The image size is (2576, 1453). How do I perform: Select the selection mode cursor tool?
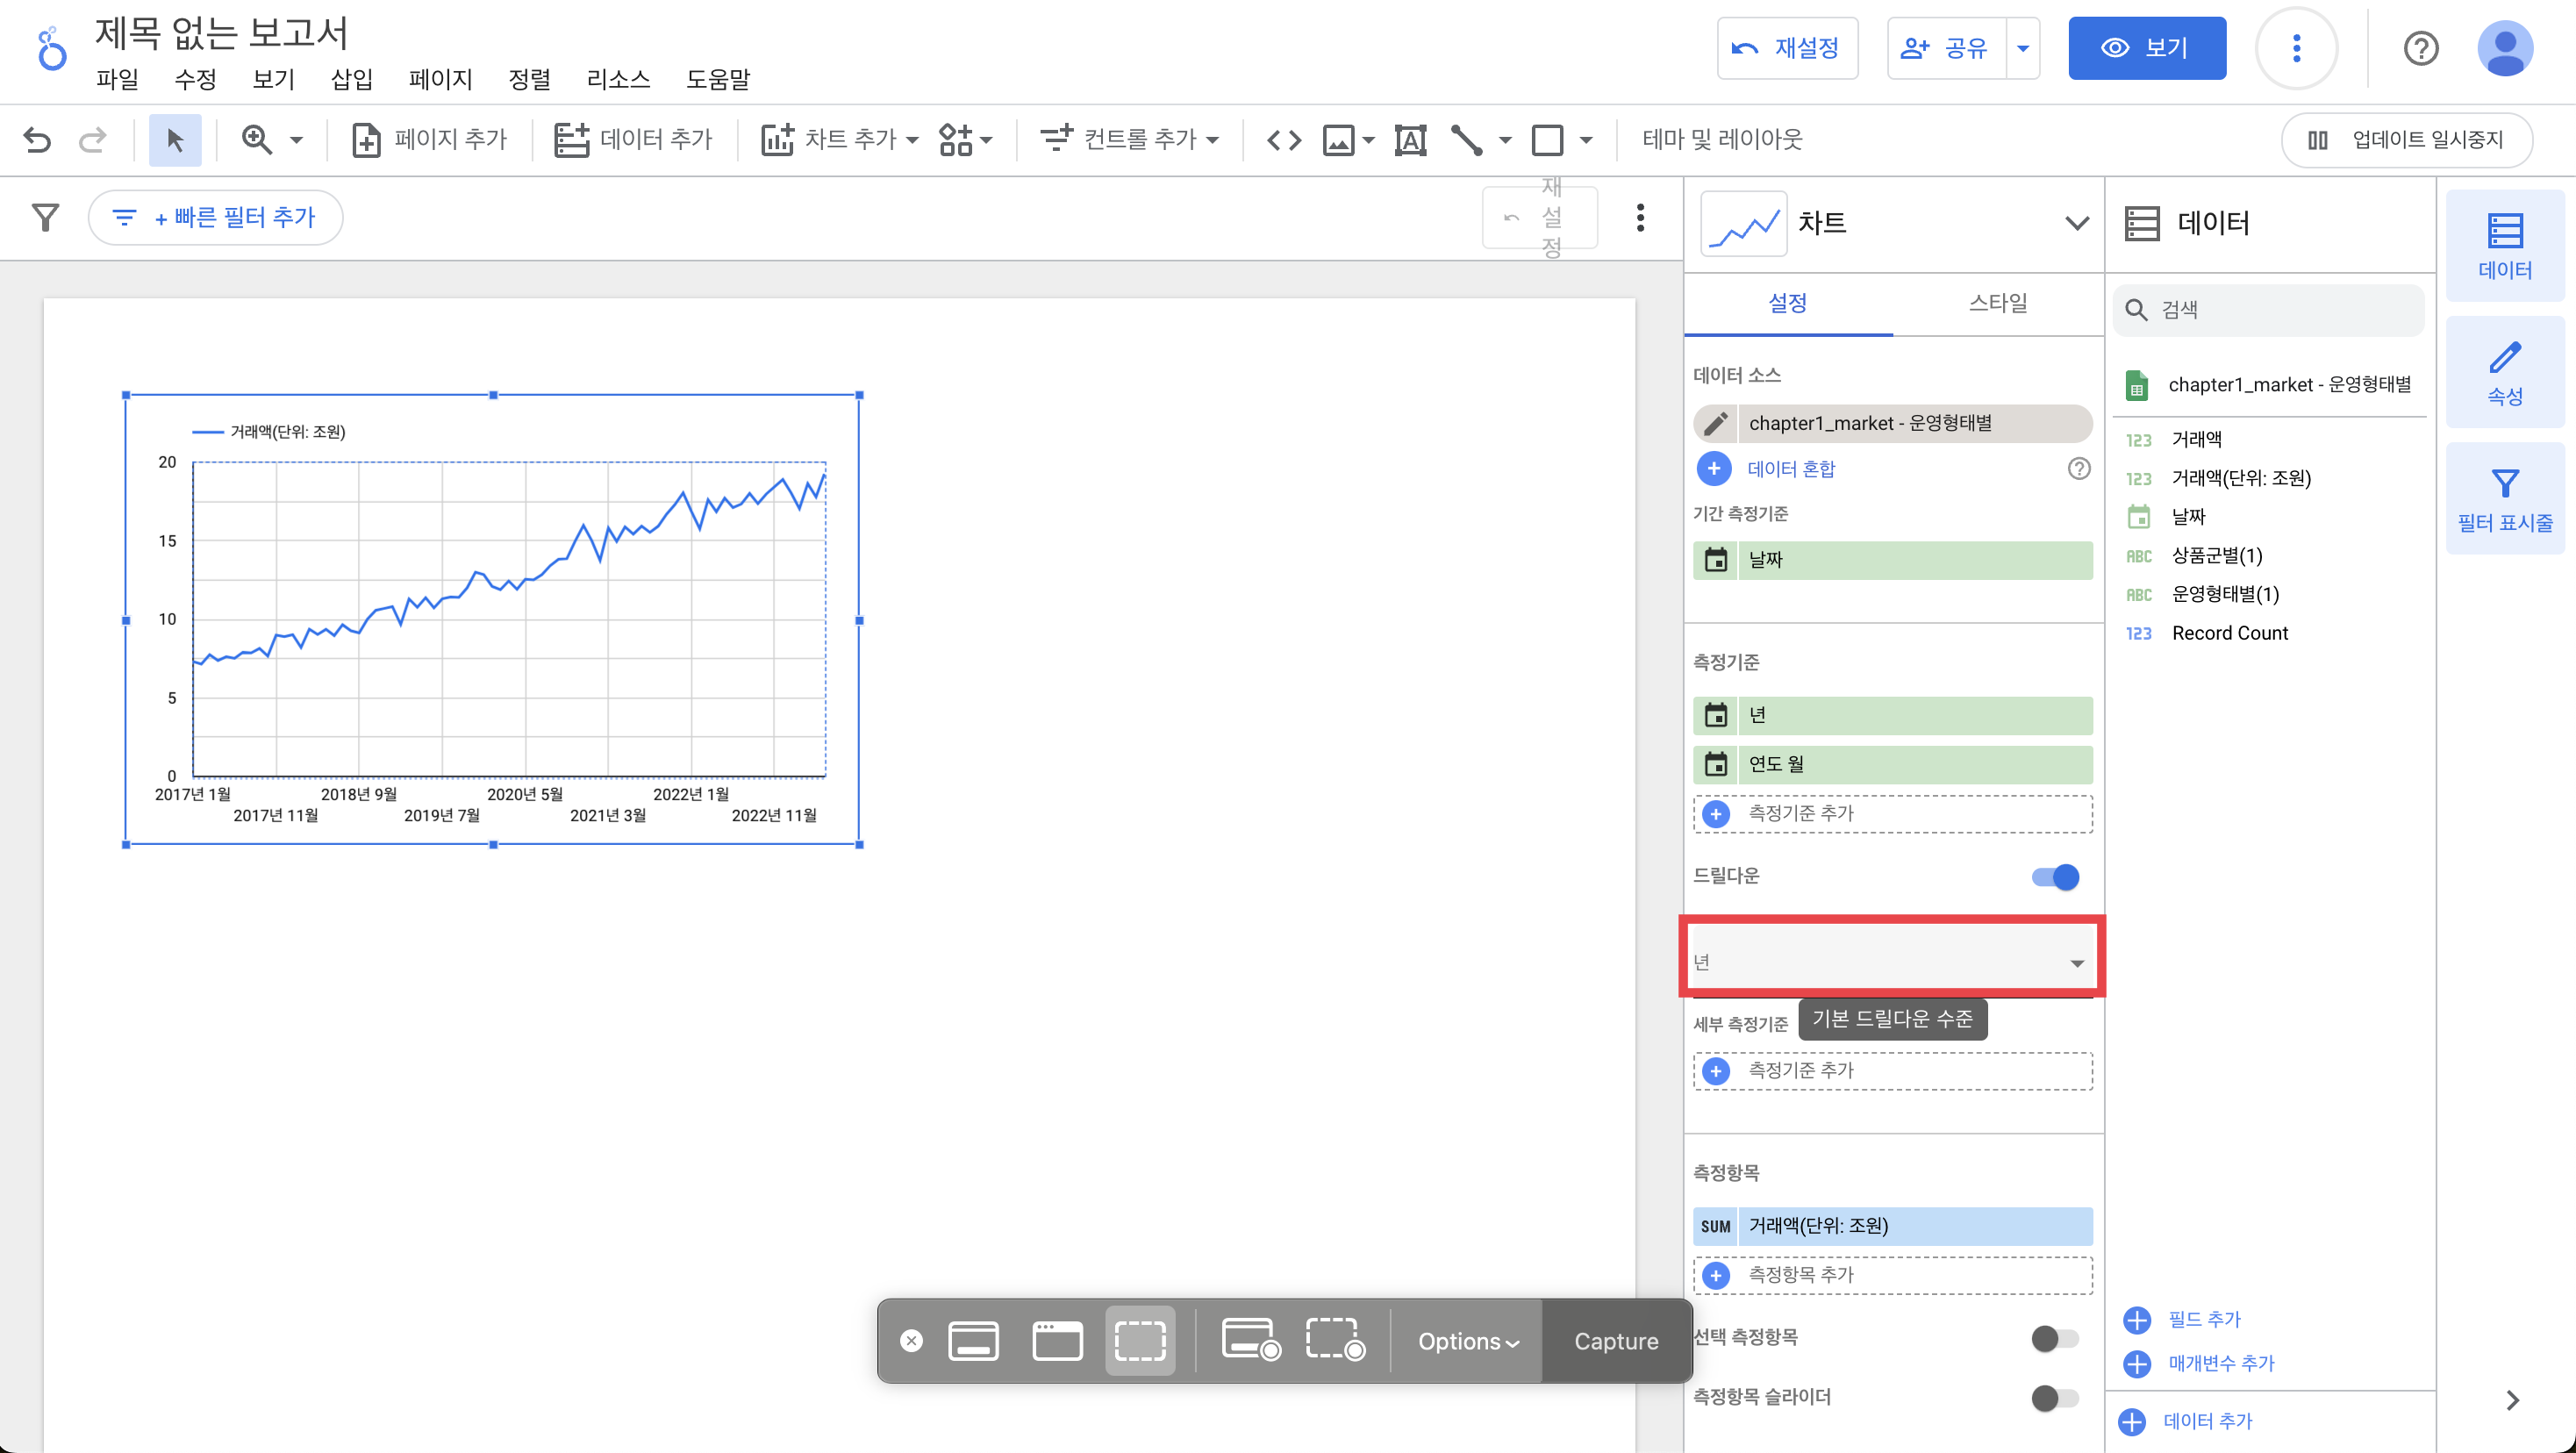pos(175,139)
